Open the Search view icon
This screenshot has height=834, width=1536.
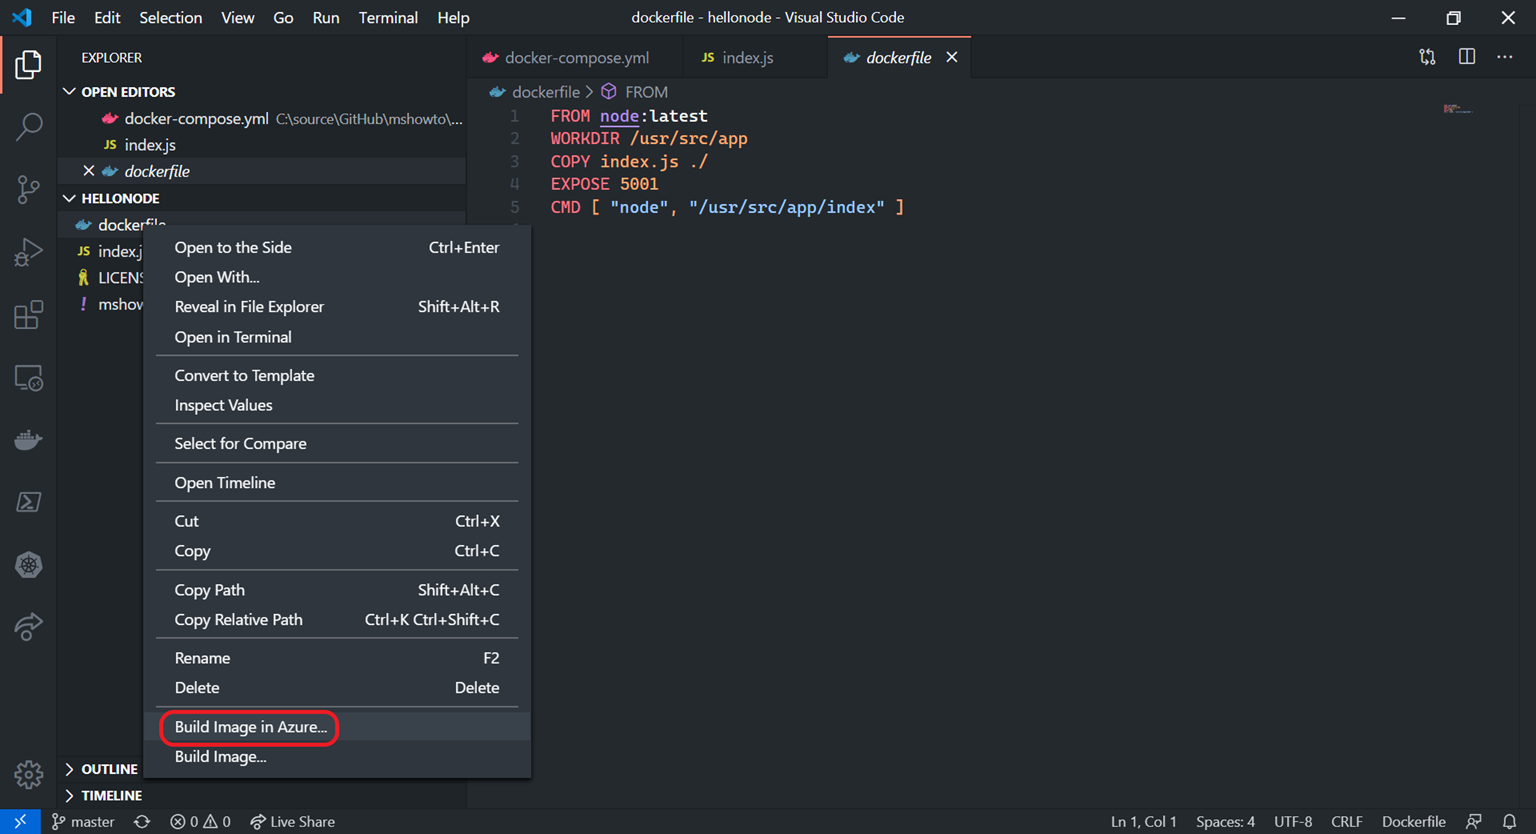click(x=28, y=127)
